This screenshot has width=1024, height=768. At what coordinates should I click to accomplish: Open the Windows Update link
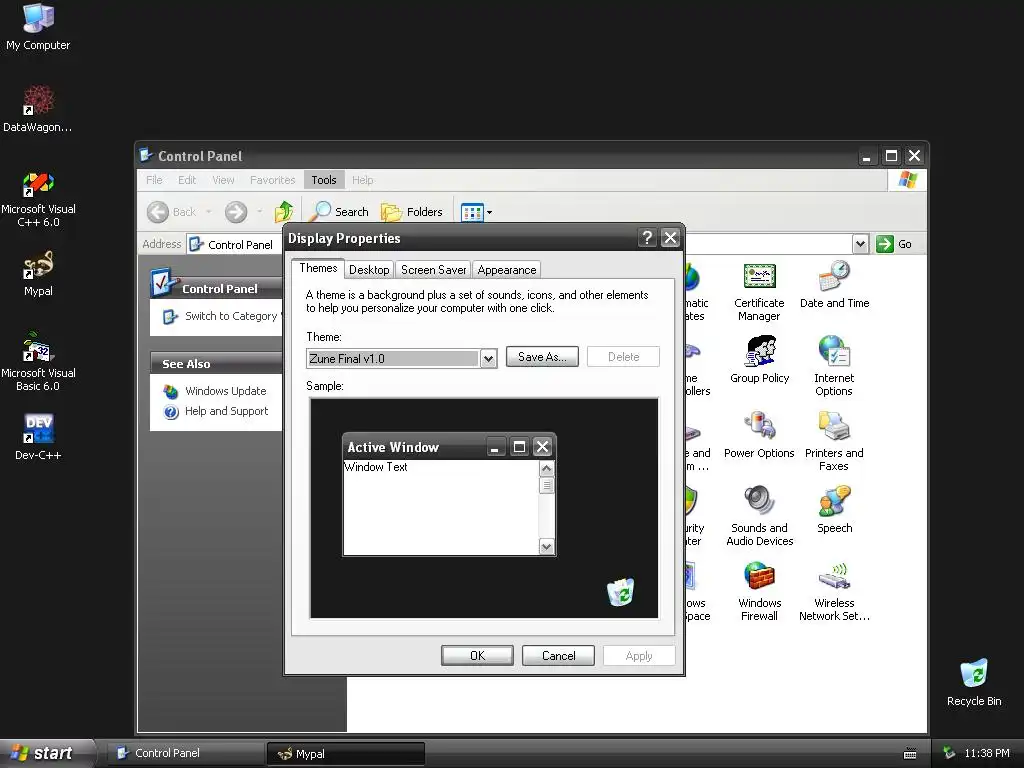click(x=215, y=391)
